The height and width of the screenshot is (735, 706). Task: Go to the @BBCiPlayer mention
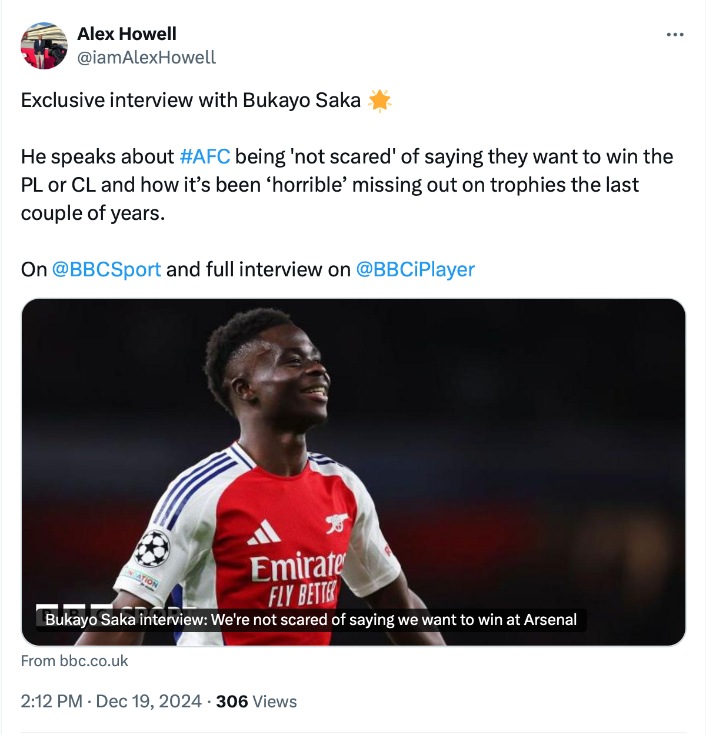click(x=415, y=269)
